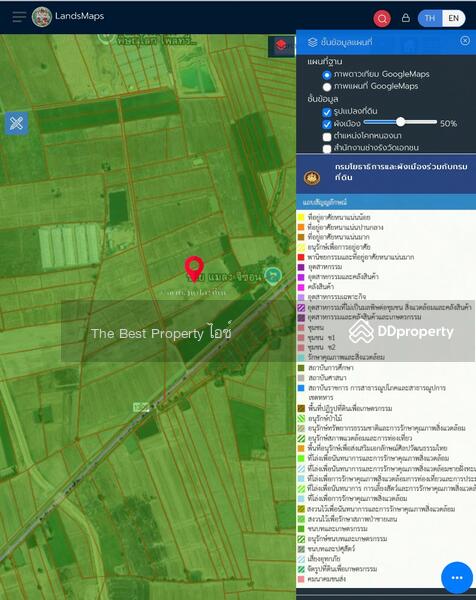476x600 pixels.
Task: Open the hamburger menu
Action: 19,17
